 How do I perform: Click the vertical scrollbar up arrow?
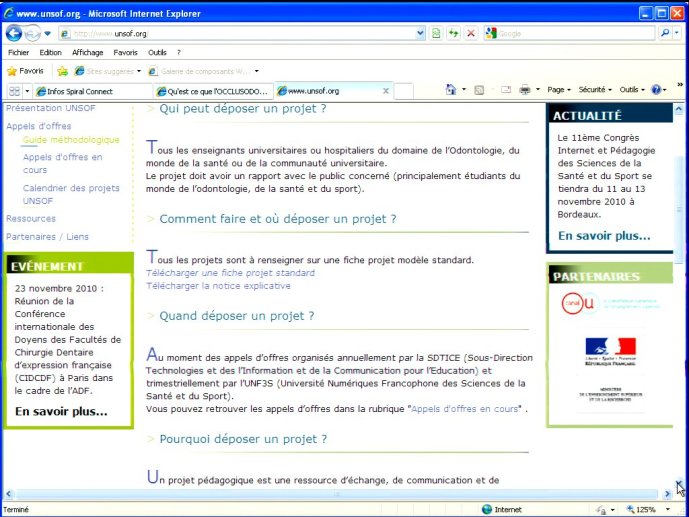click(678, 108)
